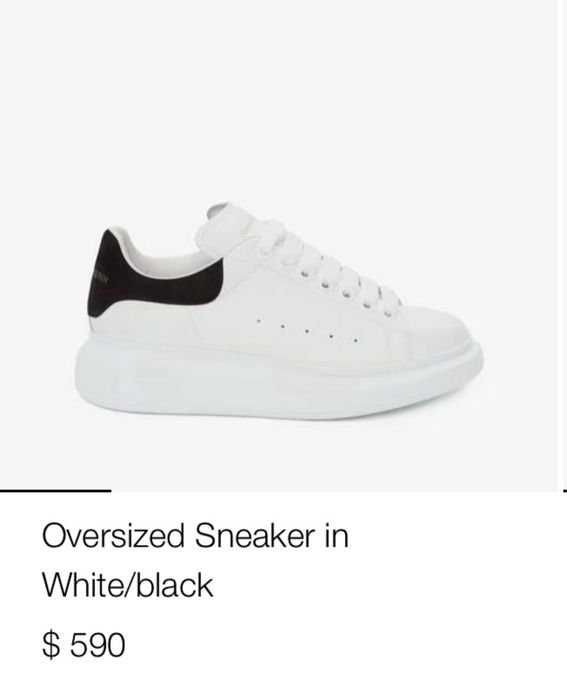Viewport: 567px width, 699px height.
Task: Click the word "Oversized" in product title
Action: click(113, 535)
